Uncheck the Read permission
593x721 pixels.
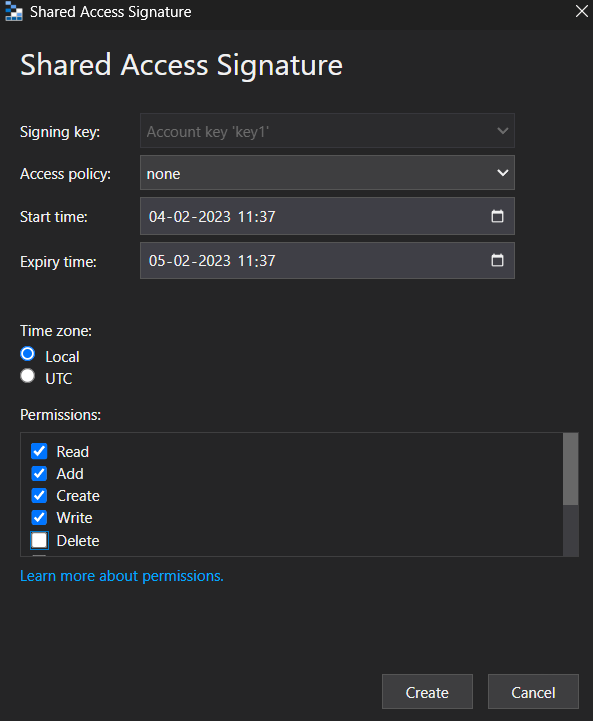(x=39, y=451)
